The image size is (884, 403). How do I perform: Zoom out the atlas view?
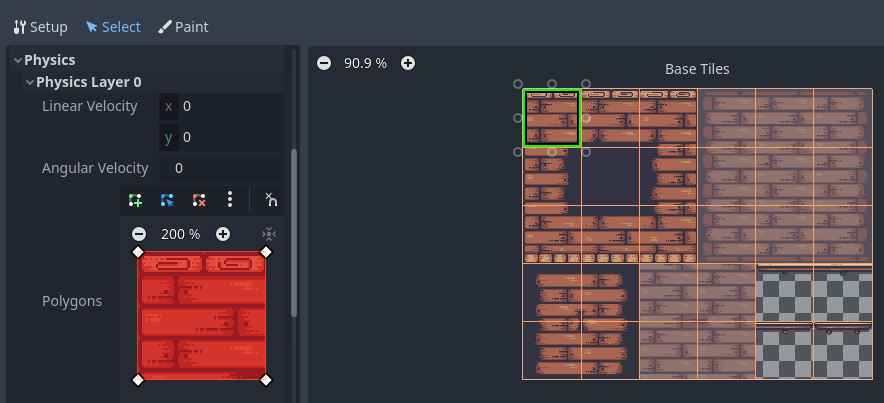coord(324,63)
